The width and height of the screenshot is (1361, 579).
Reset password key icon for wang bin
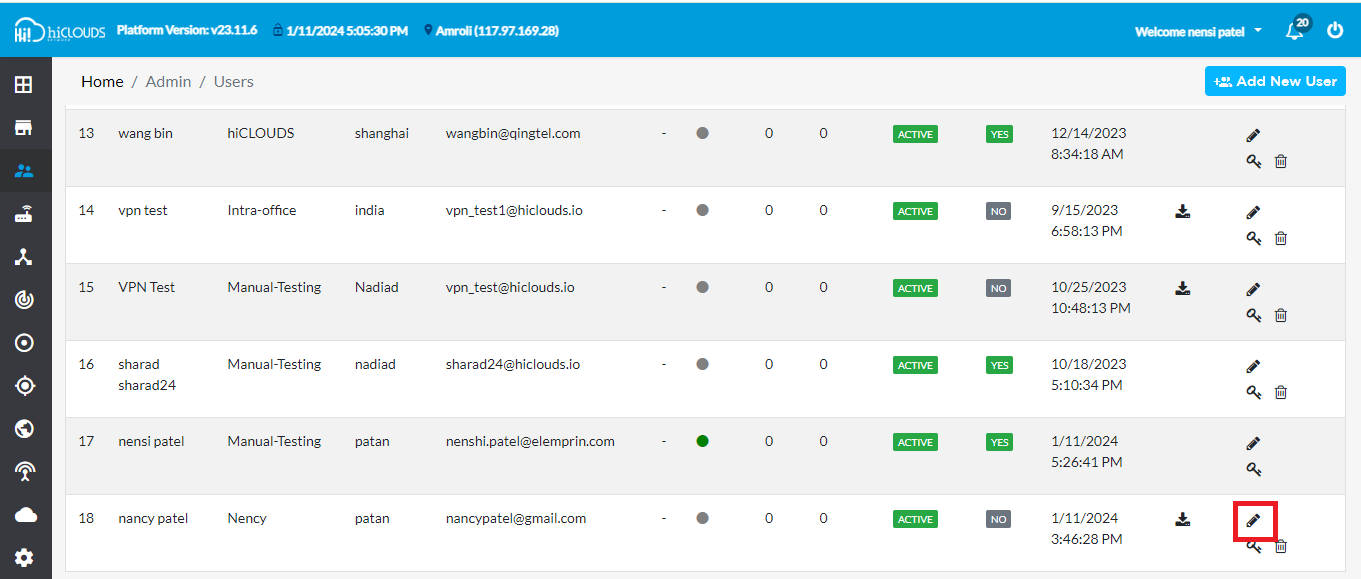click(1254, 161)
